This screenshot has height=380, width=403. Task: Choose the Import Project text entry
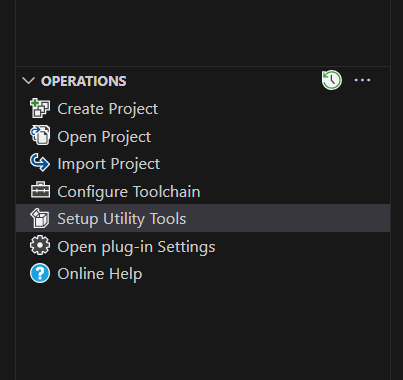[109, 164]
